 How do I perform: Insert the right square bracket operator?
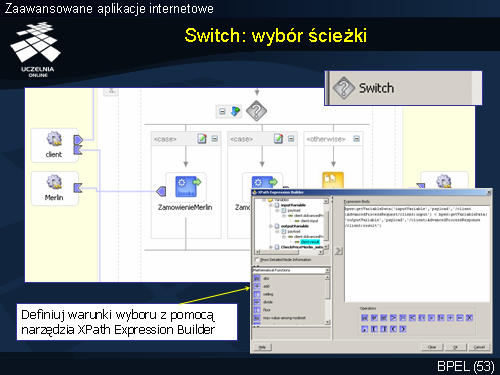tap(384, 329)
